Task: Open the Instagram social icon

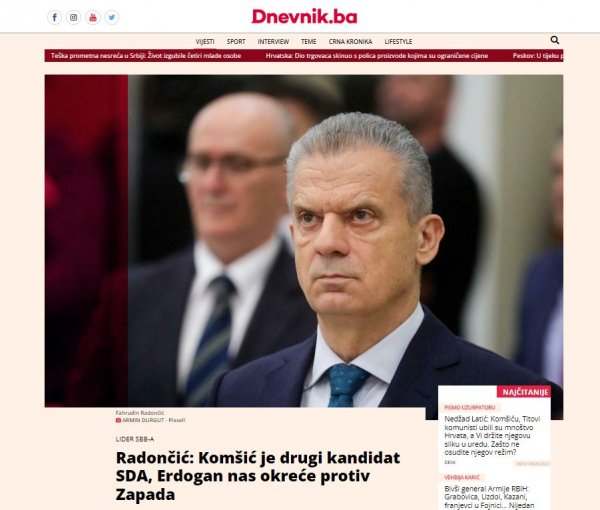Action: pyautogui.click(x=73, y=17)
